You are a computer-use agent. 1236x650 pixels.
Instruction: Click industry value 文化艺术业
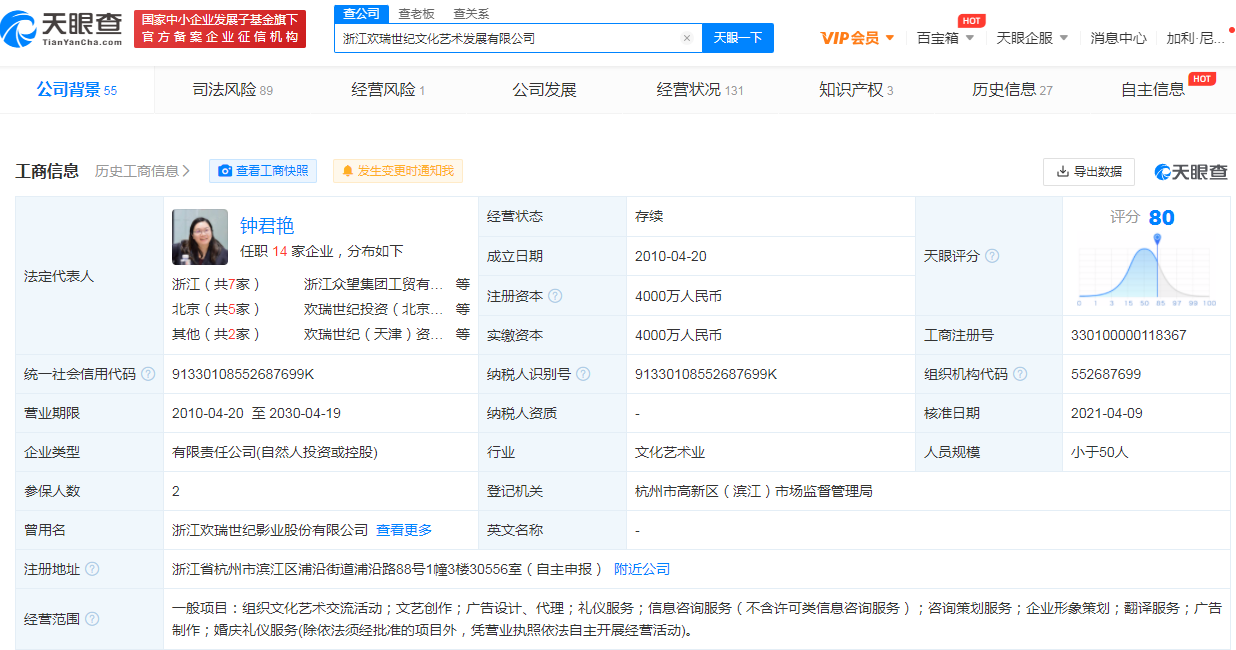coord(670,452)
